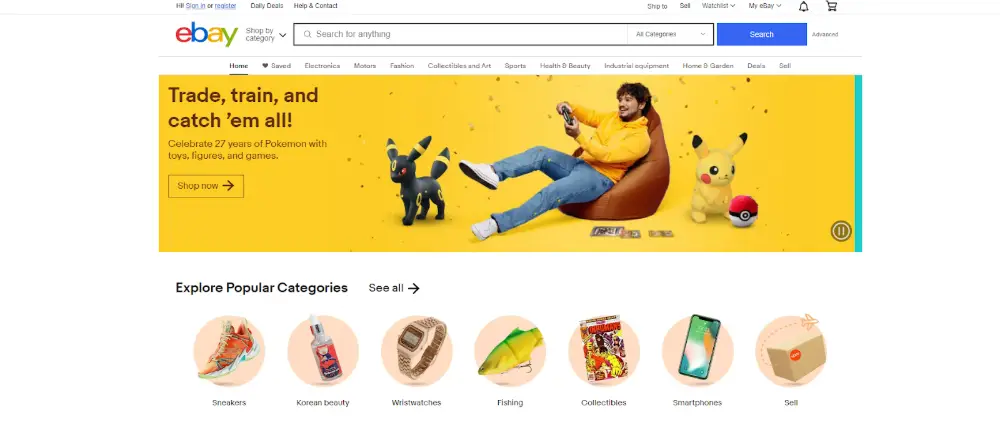Image resolution: width=1000 pixels, height=433 pixels.
Task: Open the notifications bell icon
Action: (804, 6)
